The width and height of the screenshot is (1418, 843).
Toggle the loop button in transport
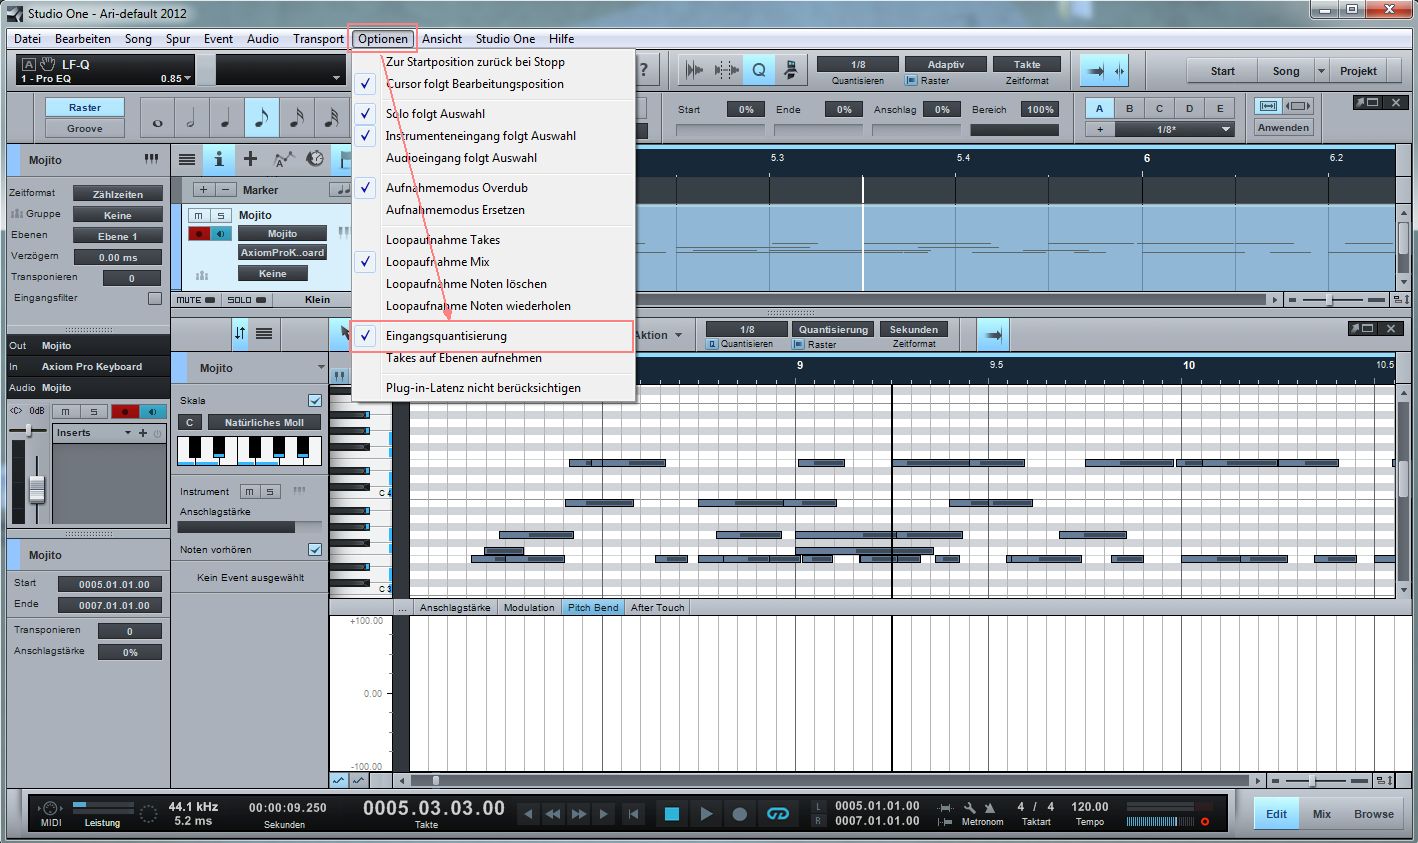[x=778, y=814]
